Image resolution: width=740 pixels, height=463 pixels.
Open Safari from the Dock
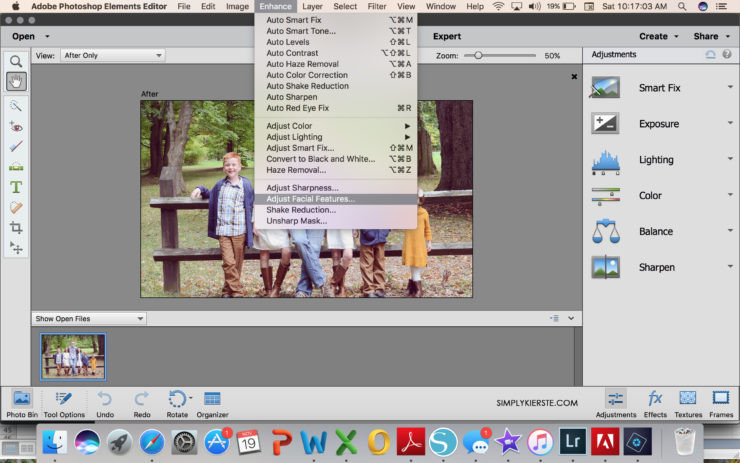152,442
